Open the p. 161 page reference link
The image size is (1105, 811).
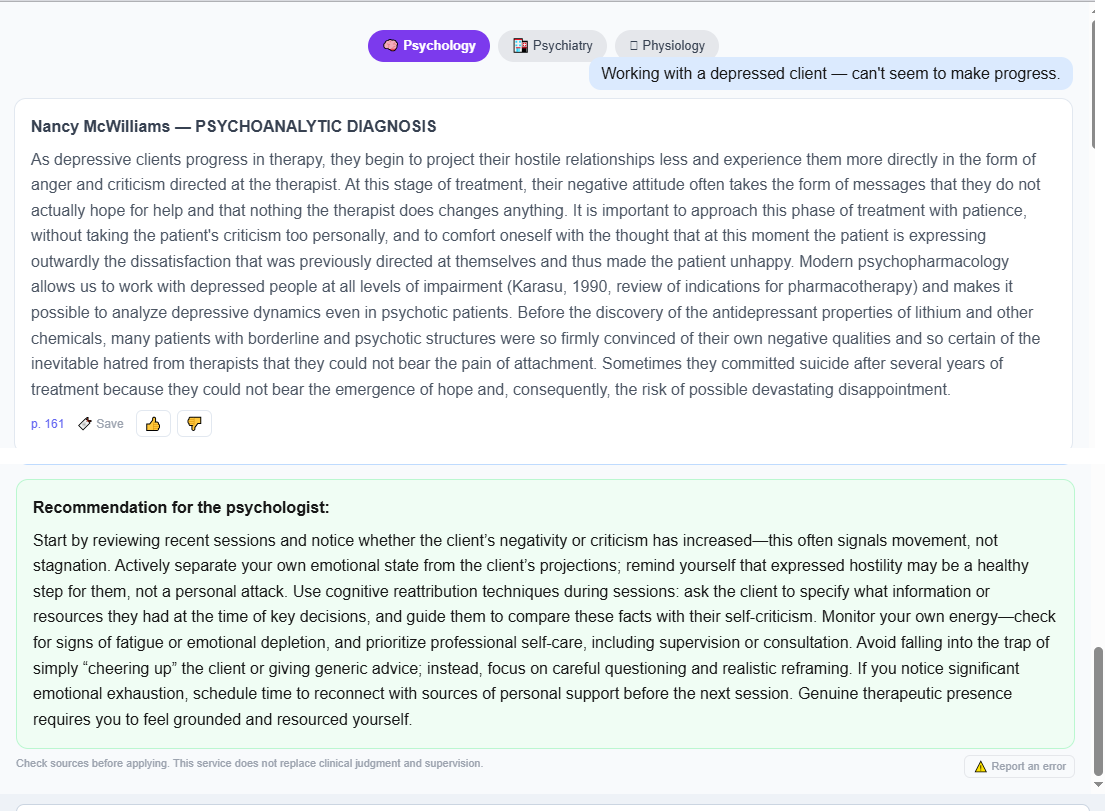click(x=47, y=424)
